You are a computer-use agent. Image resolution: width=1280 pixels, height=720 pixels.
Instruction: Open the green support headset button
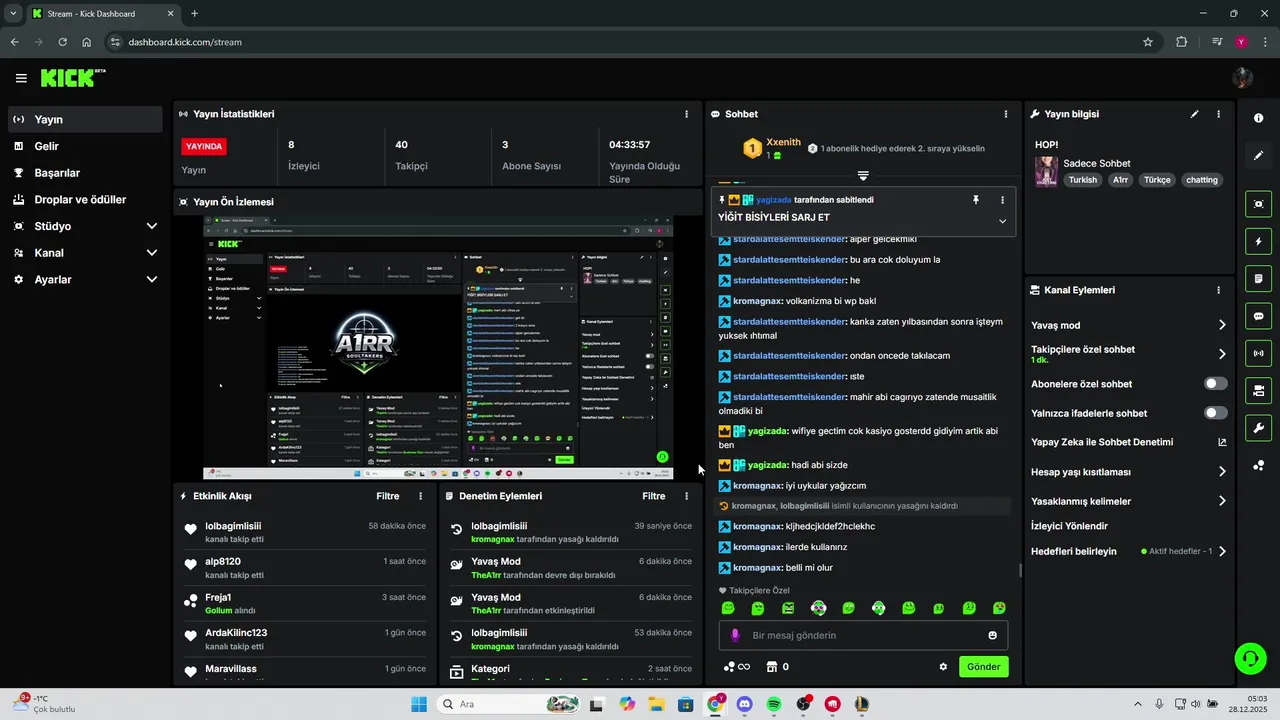pyautogui.click(x=1250, y=658)
